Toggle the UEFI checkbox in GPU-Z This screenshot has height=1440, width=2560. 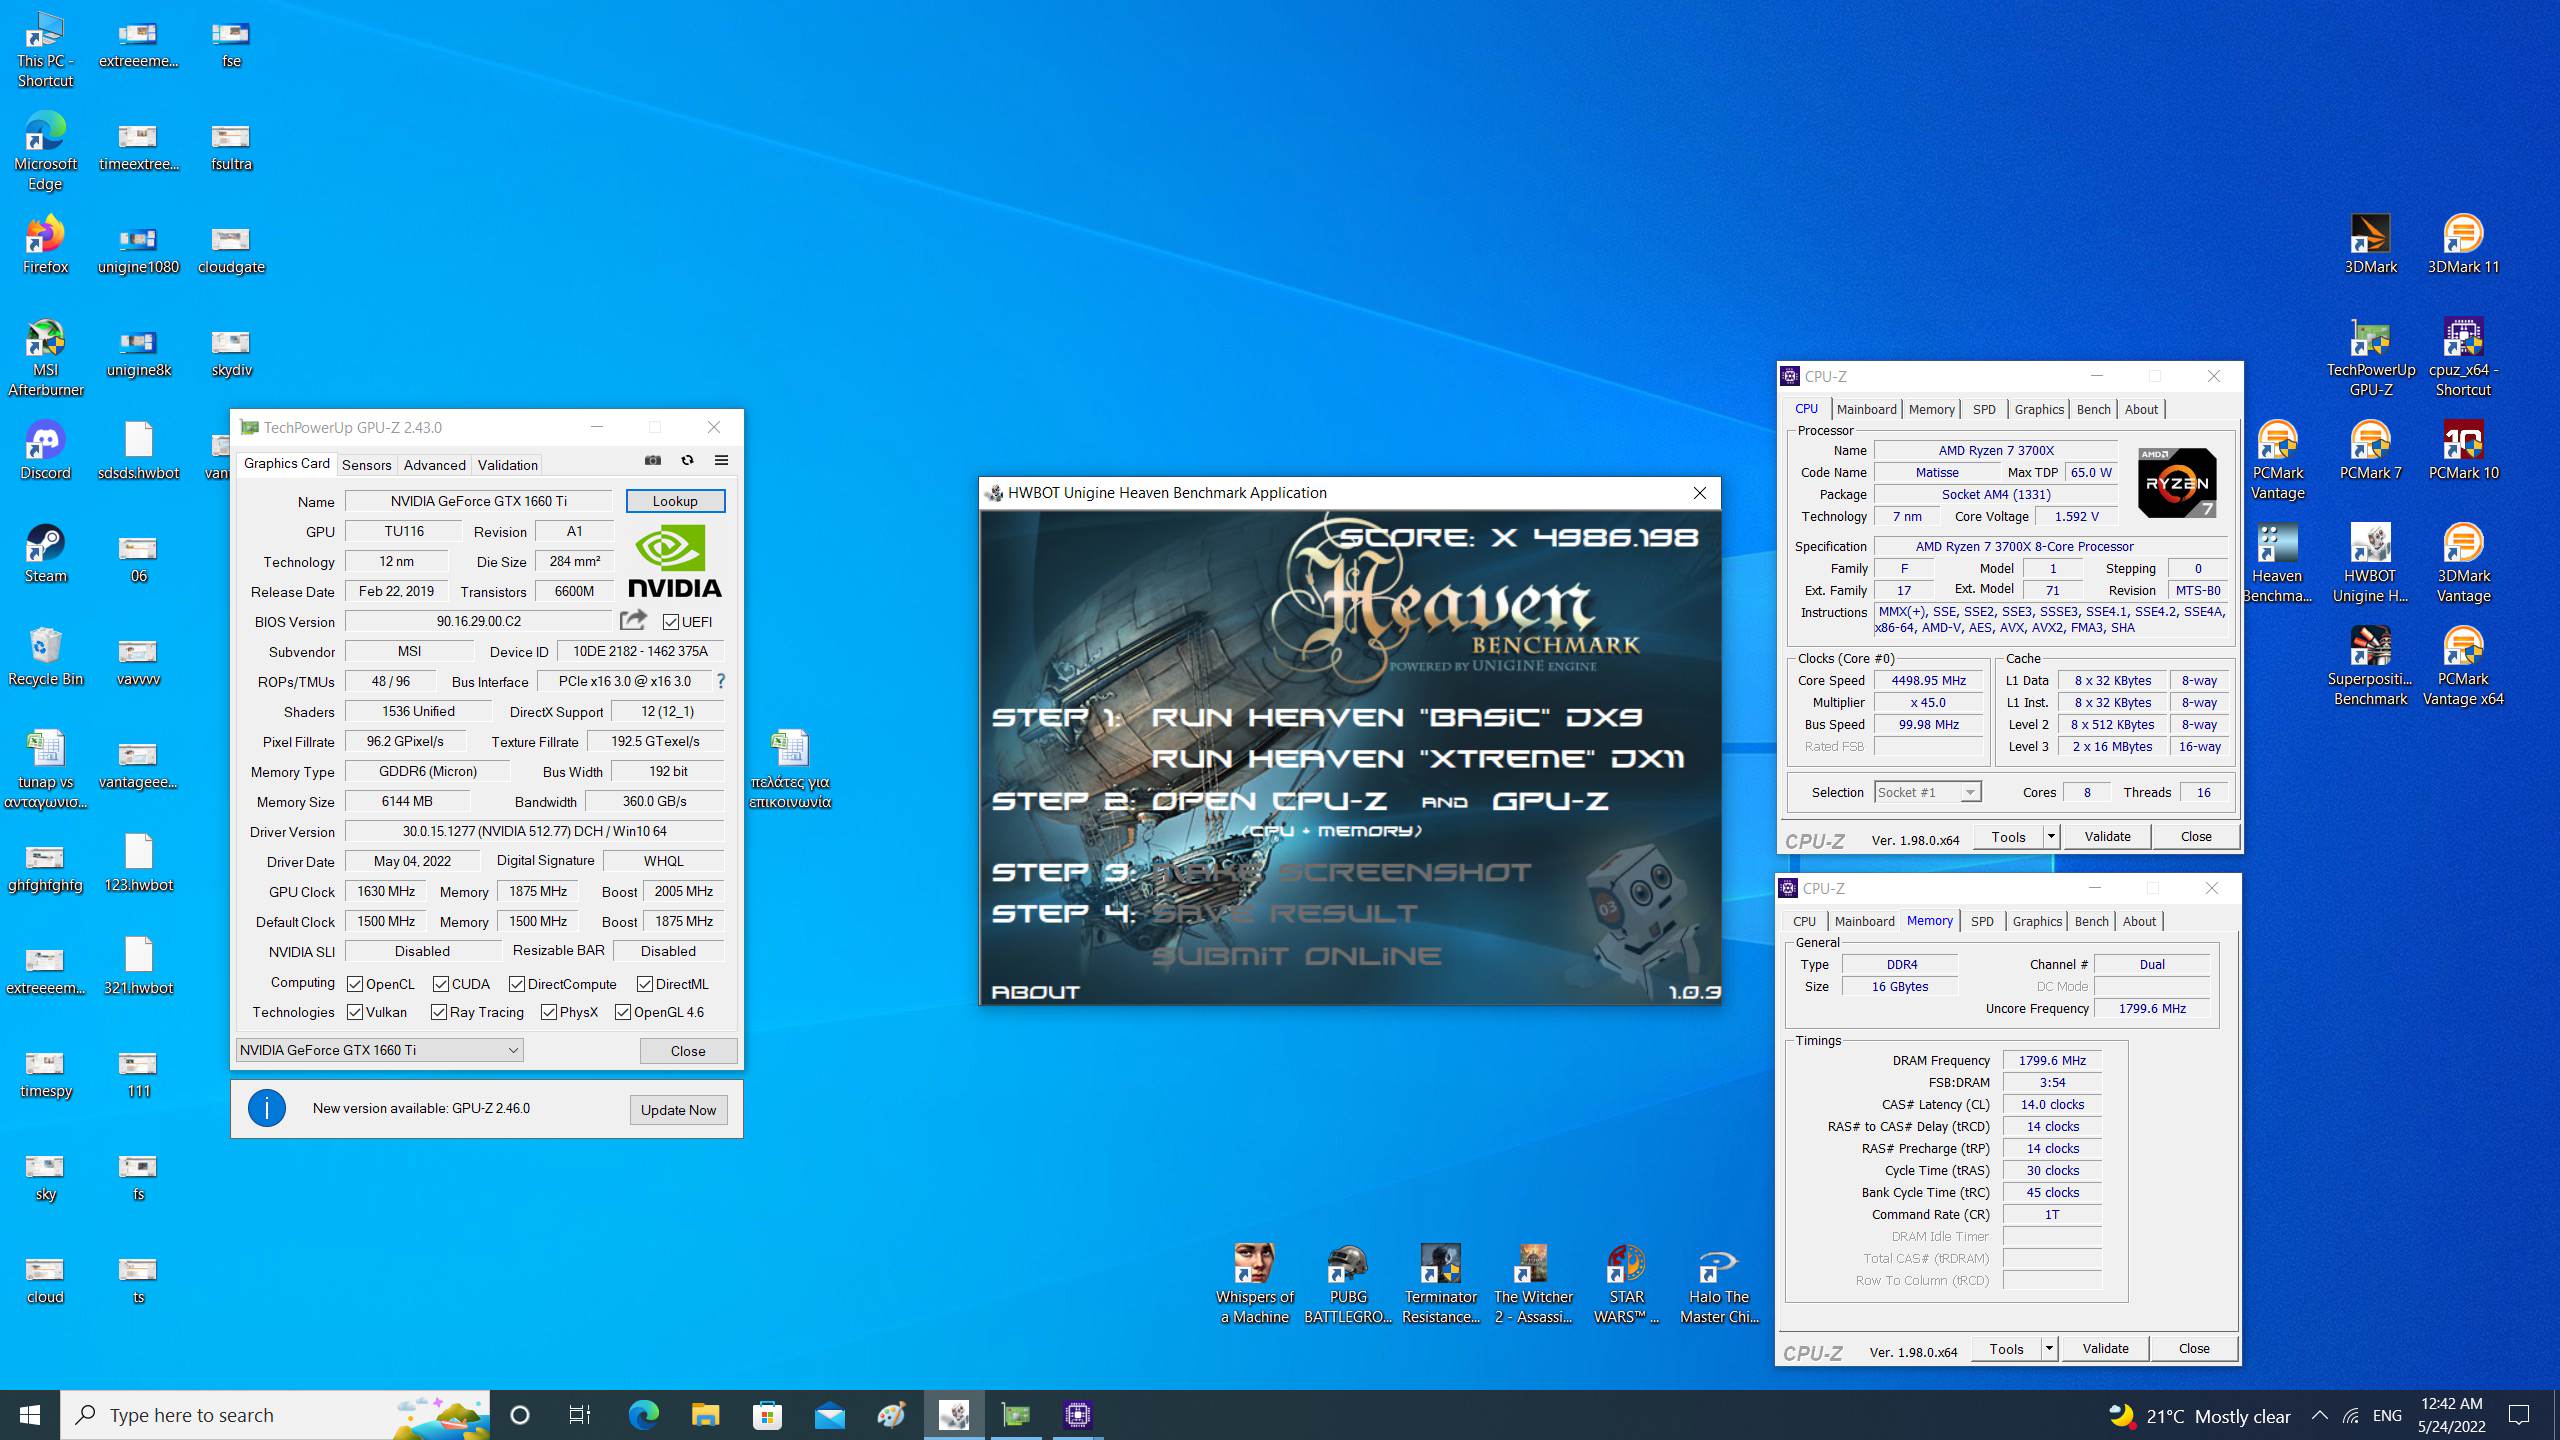[x=671, y=622]
